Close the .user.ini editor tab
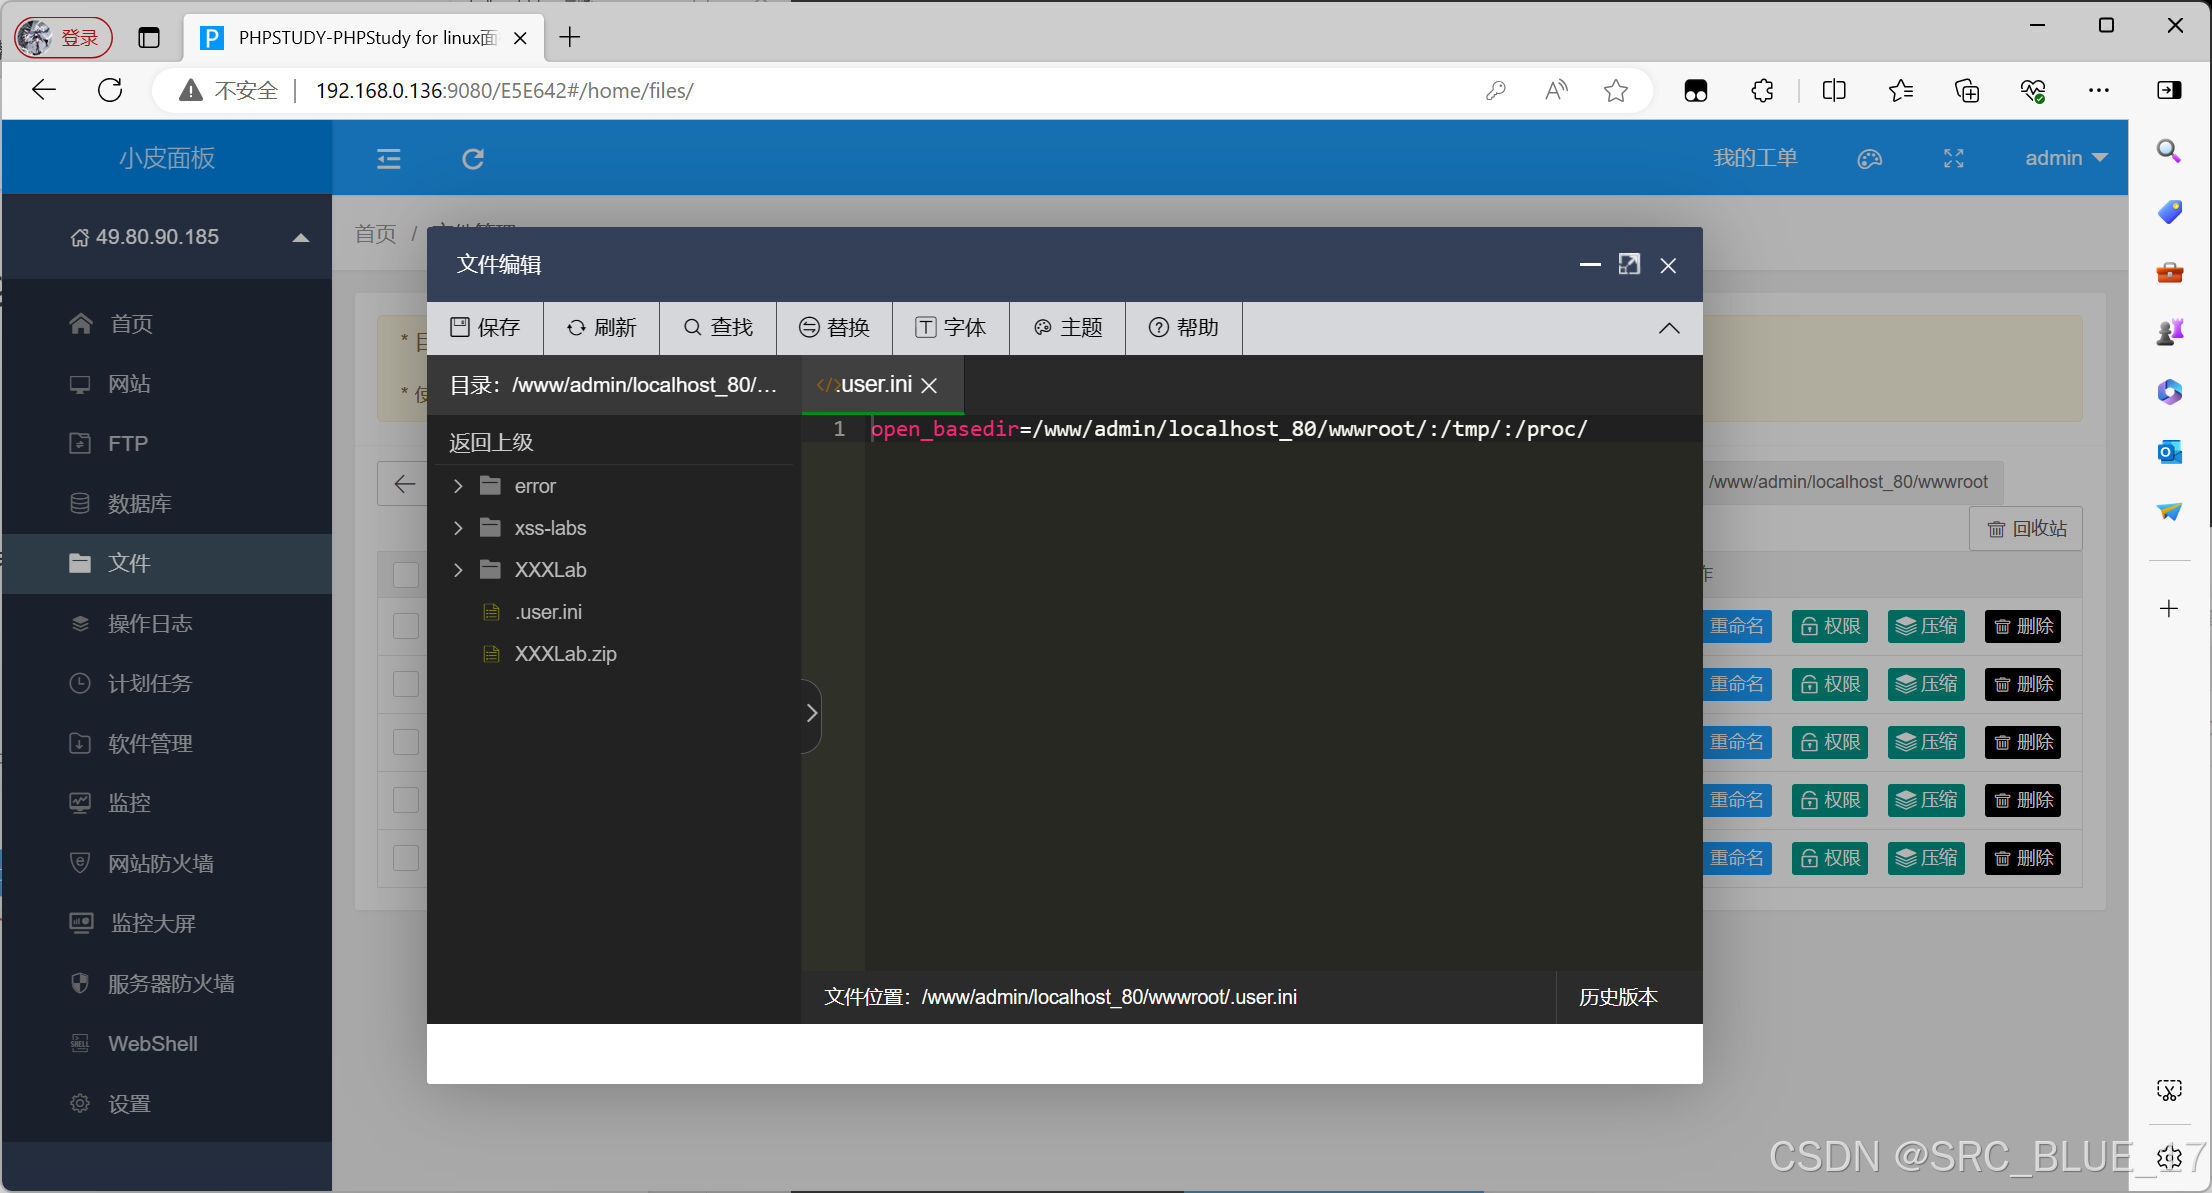 click(x=929, y=385)
